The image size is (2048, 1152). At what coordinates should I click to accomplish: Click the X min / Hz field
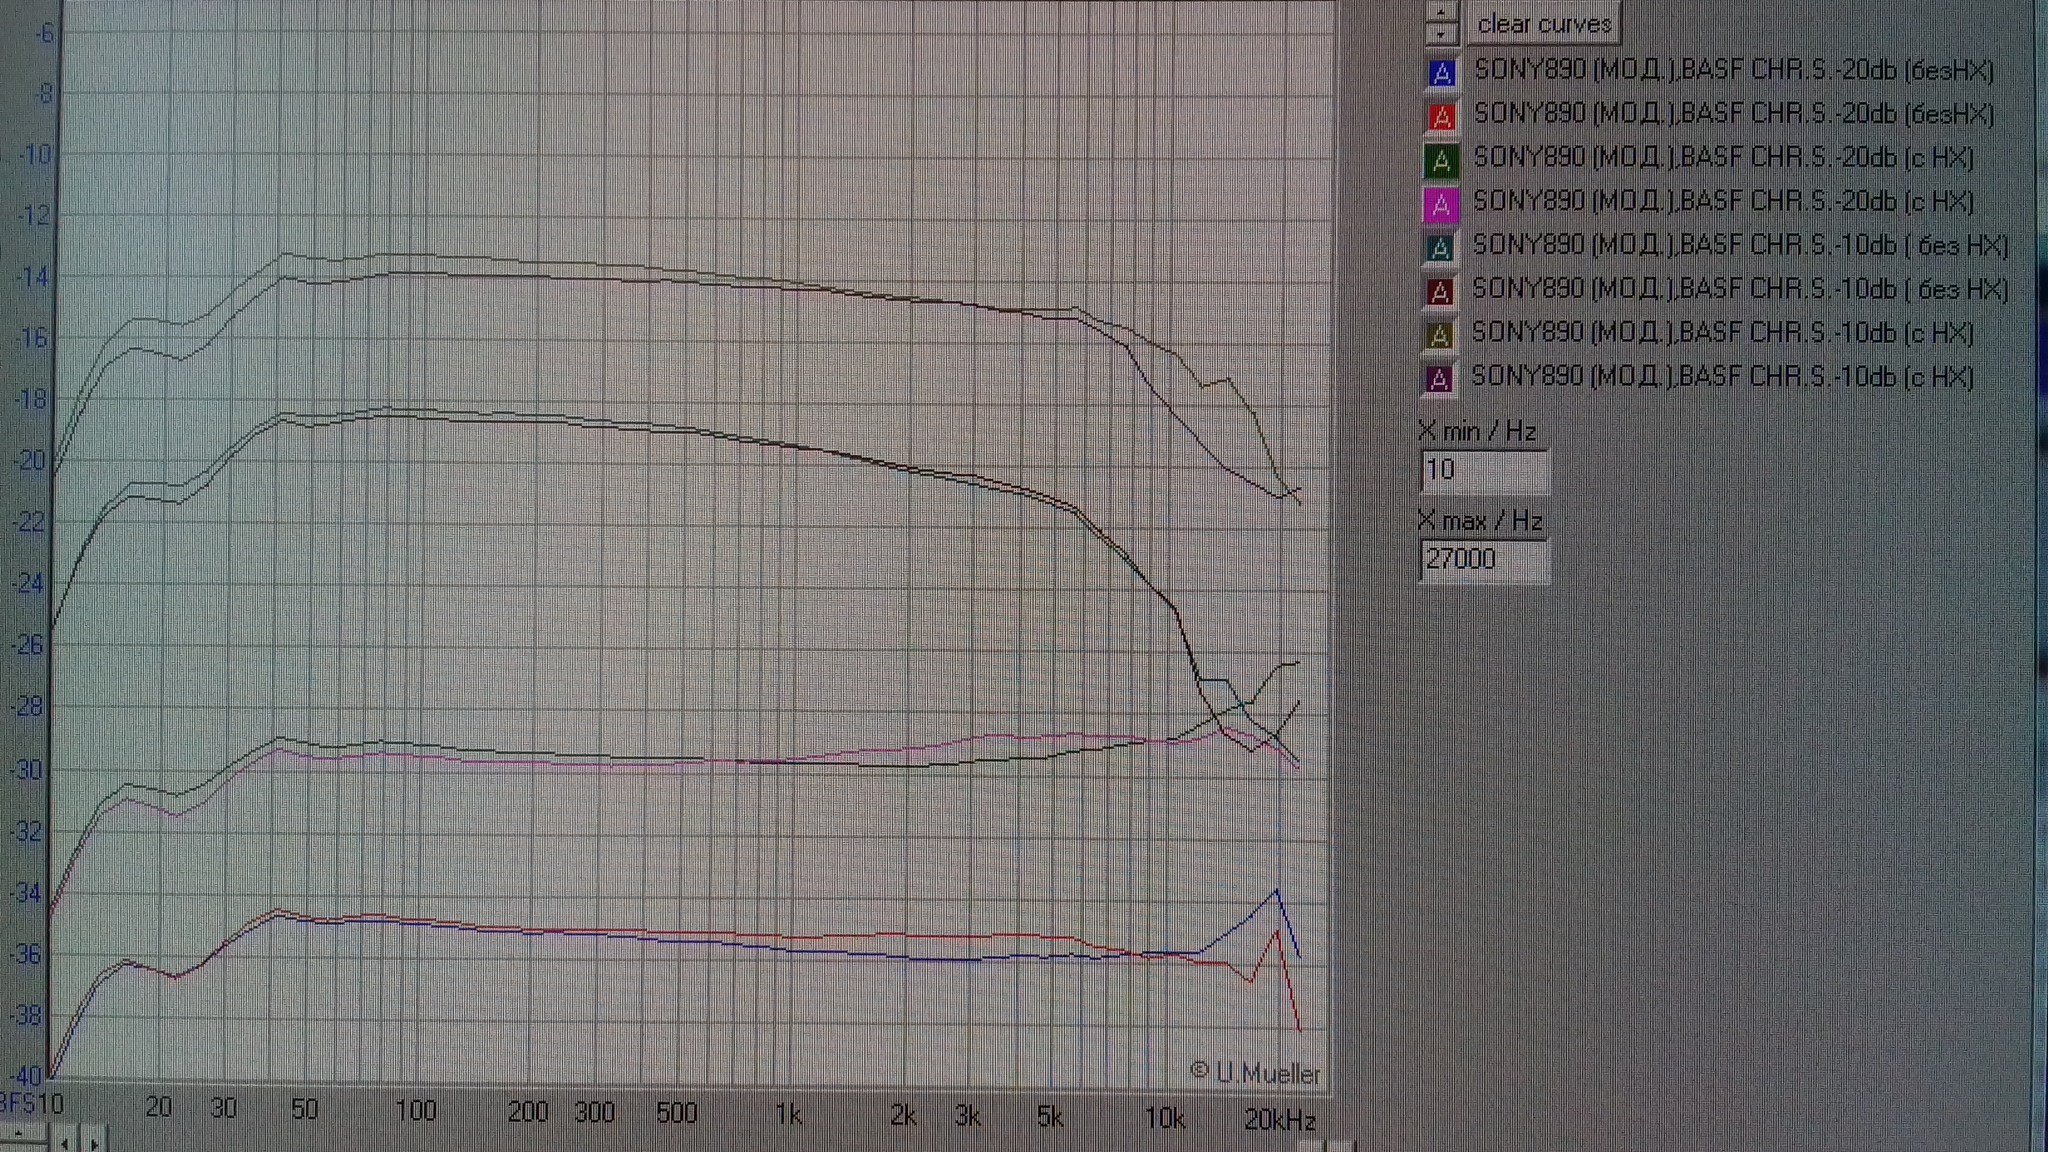coord(1484,470)
